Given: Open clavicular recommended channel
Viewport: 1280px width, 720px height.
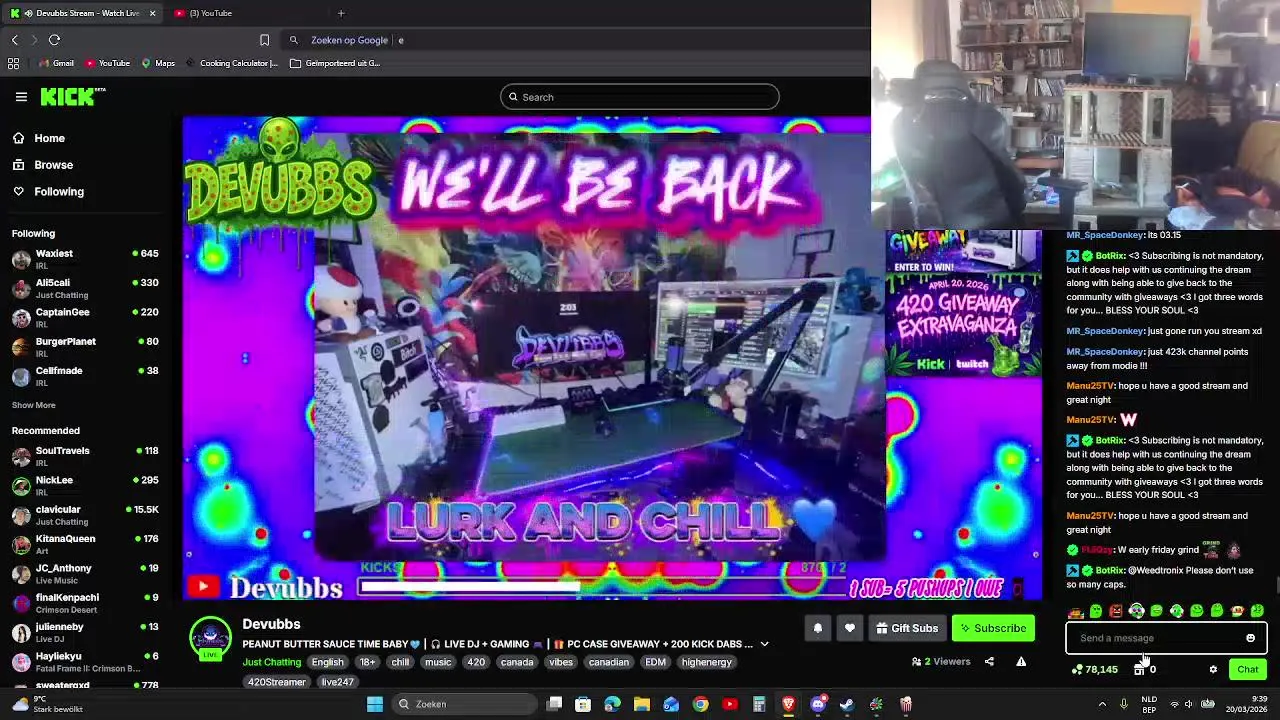Looking at the screenshot, I should point(86,515).
